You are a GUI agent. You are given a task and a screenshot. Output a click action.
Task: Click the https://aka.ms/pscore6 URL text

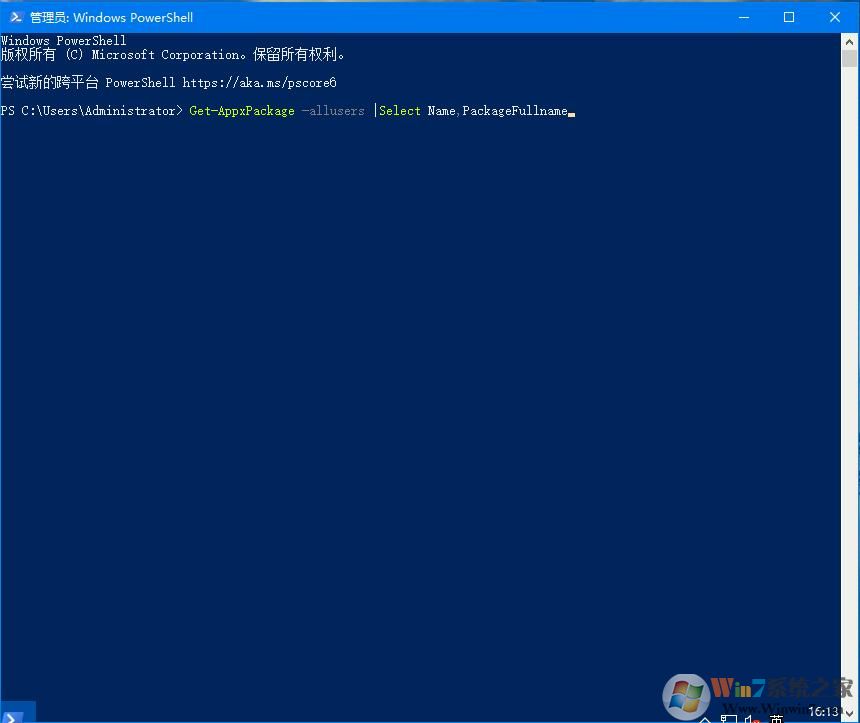coord(259,83)
